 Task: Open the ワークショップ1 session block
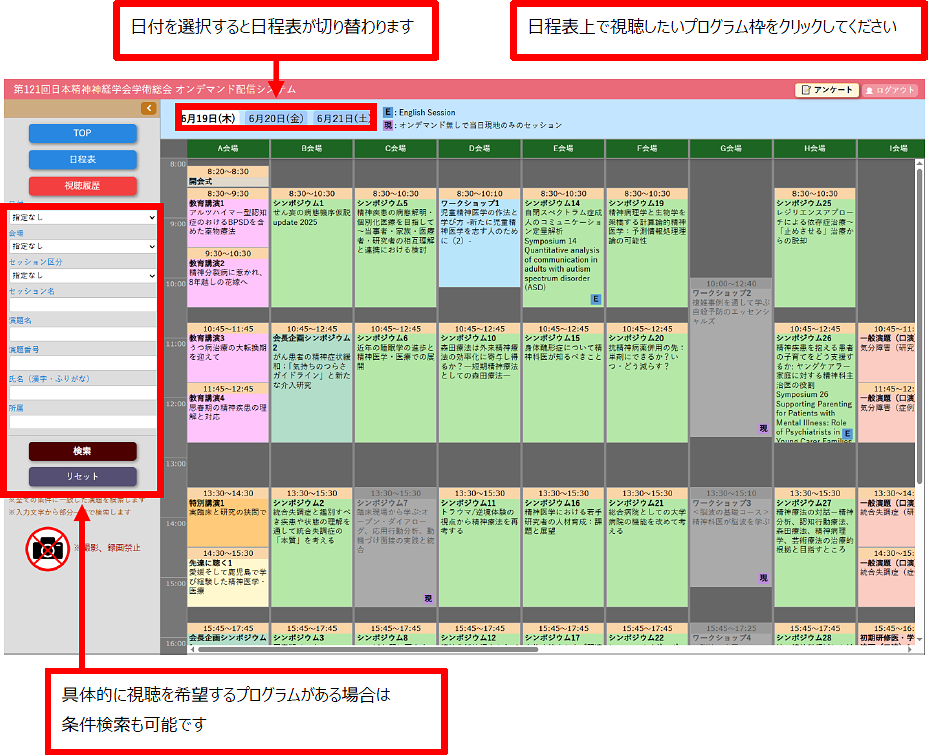[x=479, y=238]
